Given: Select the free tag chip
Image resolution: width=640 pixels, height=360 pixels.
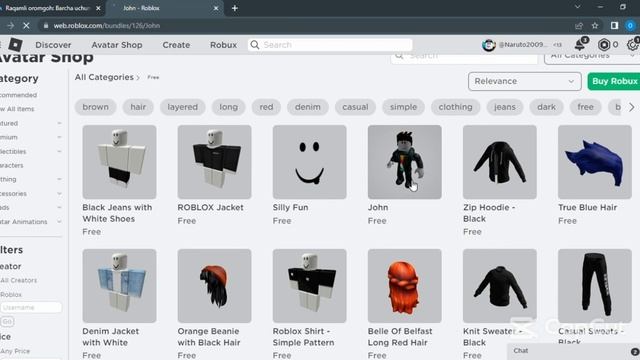Looking at the screenshot, I should [x=585, y=107].
